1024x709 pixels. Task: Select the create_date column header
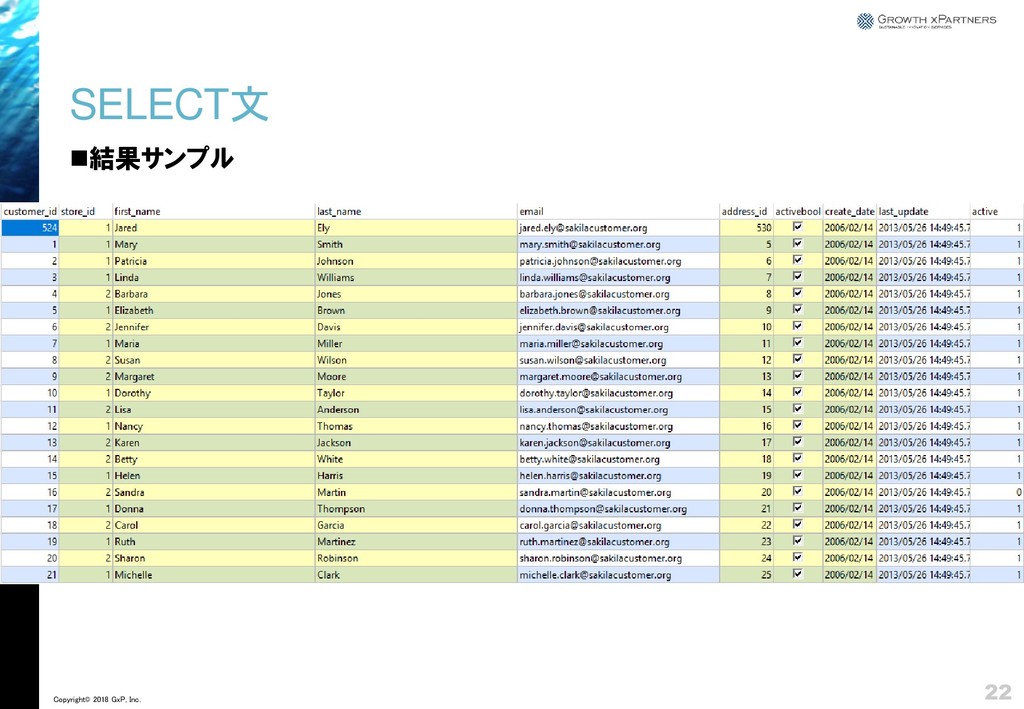coord(850,212)
